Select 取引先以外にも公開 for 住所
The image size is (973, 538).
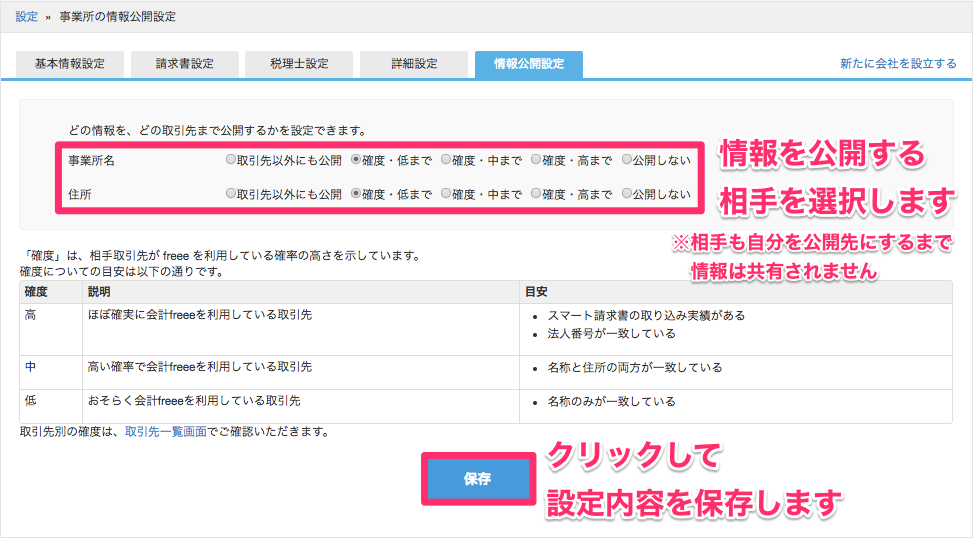click(x=231, y=194)
